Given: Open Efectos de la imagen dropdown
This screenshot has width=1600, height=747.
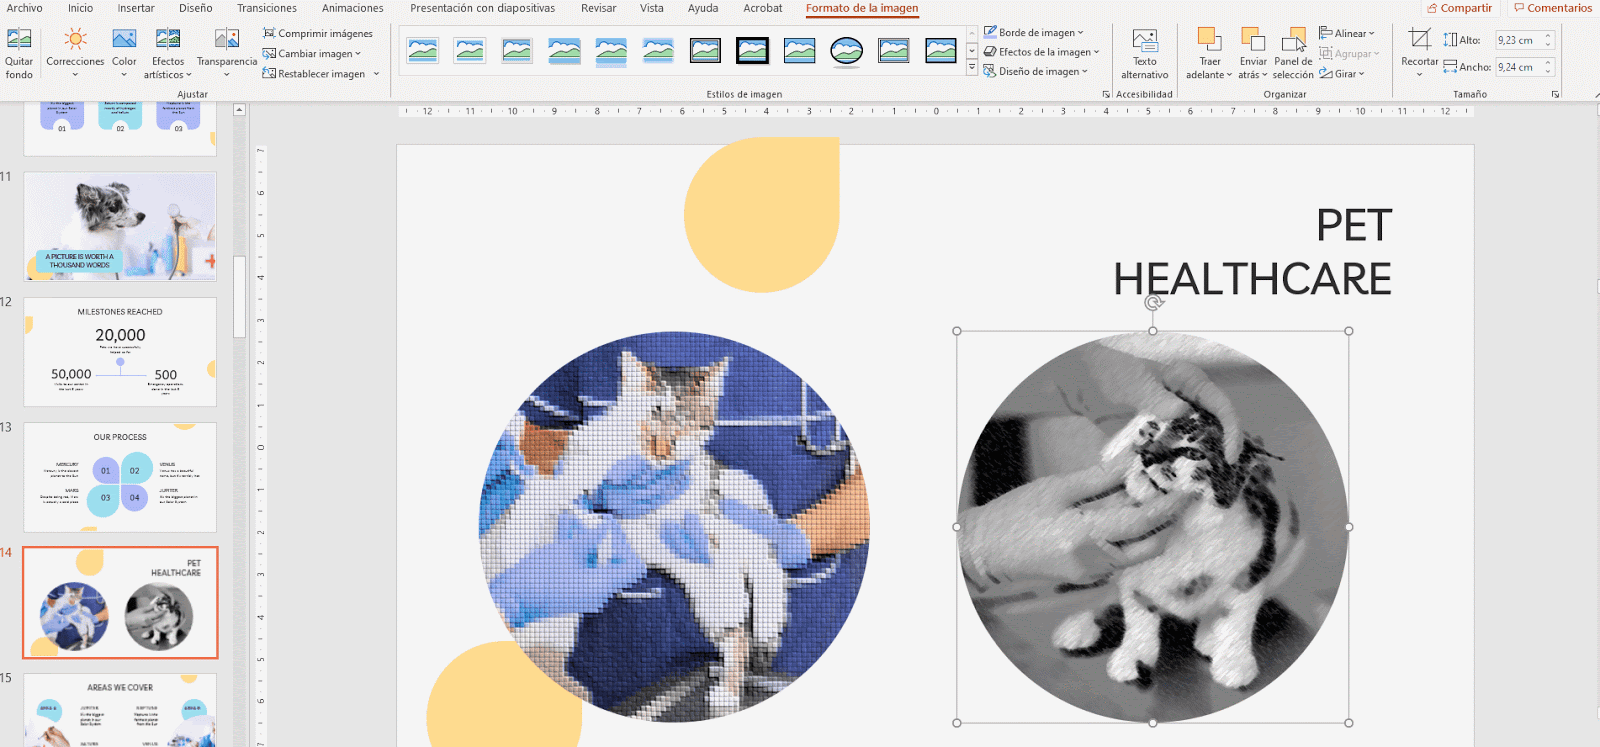Looking at the screenshot, I should pyautogui.click(x=1041, y=52).
